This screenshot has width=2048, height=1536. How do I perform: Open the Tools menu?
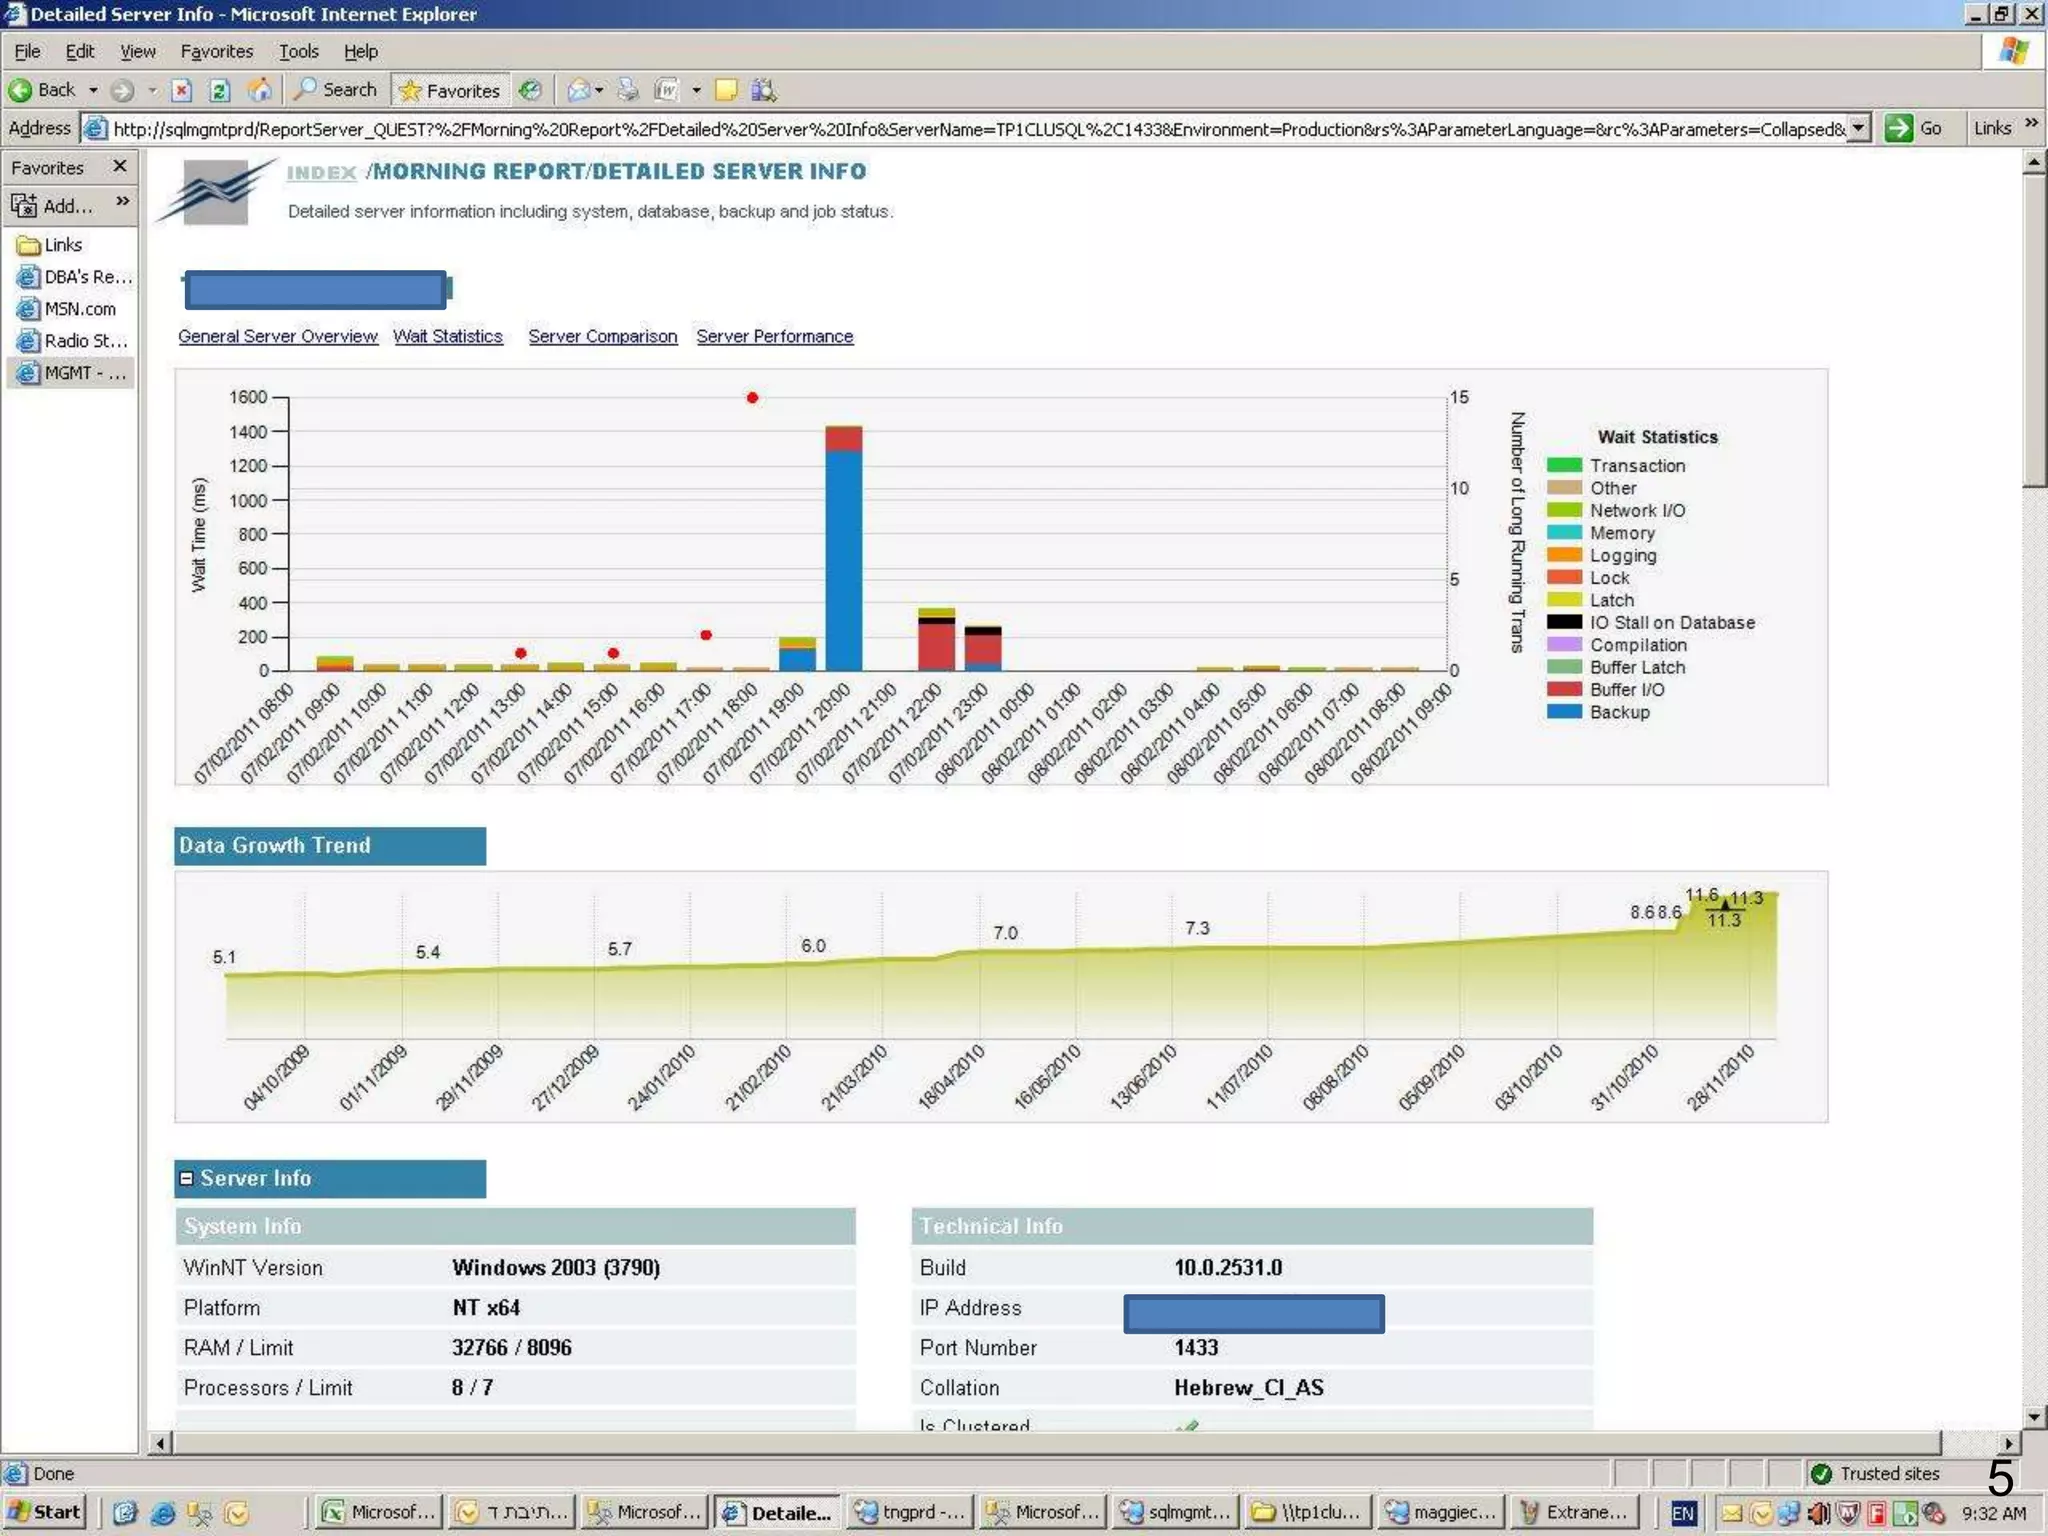(x=298, y=51)
